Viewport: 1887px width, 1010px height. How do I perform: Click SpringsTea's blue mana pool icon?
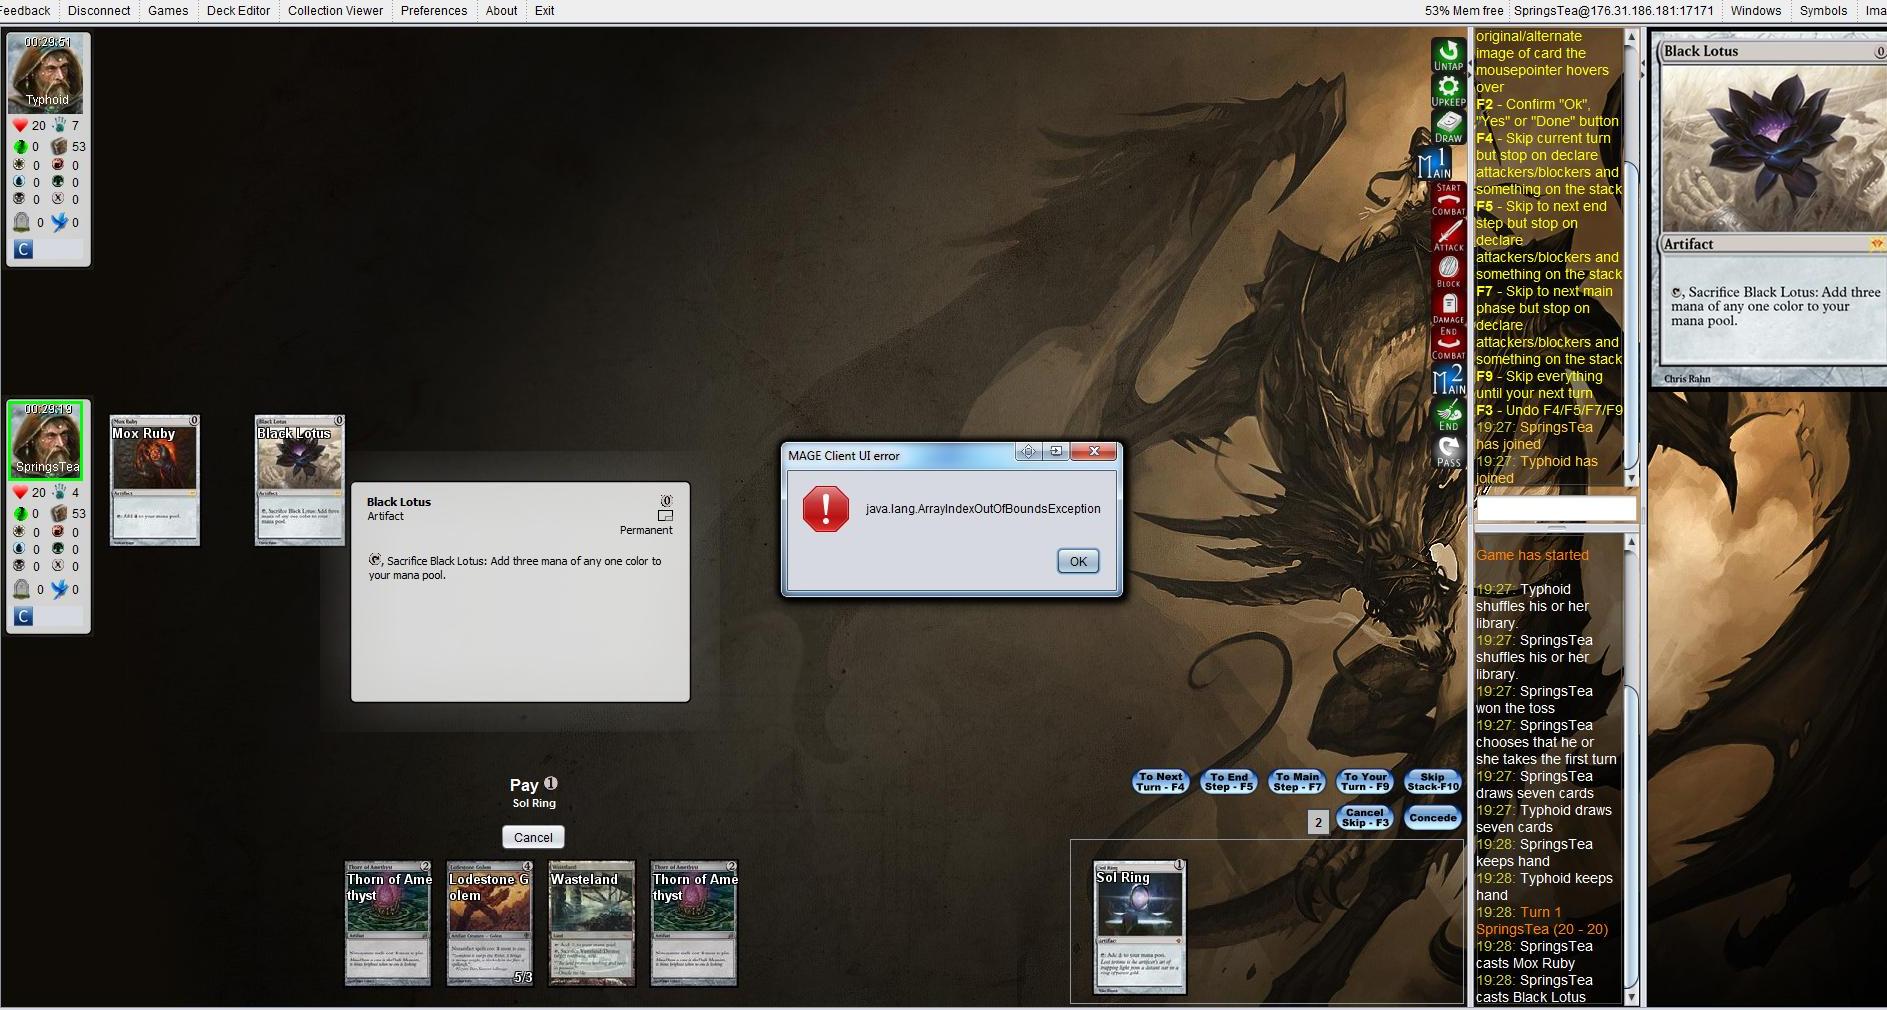pos(19,548)
